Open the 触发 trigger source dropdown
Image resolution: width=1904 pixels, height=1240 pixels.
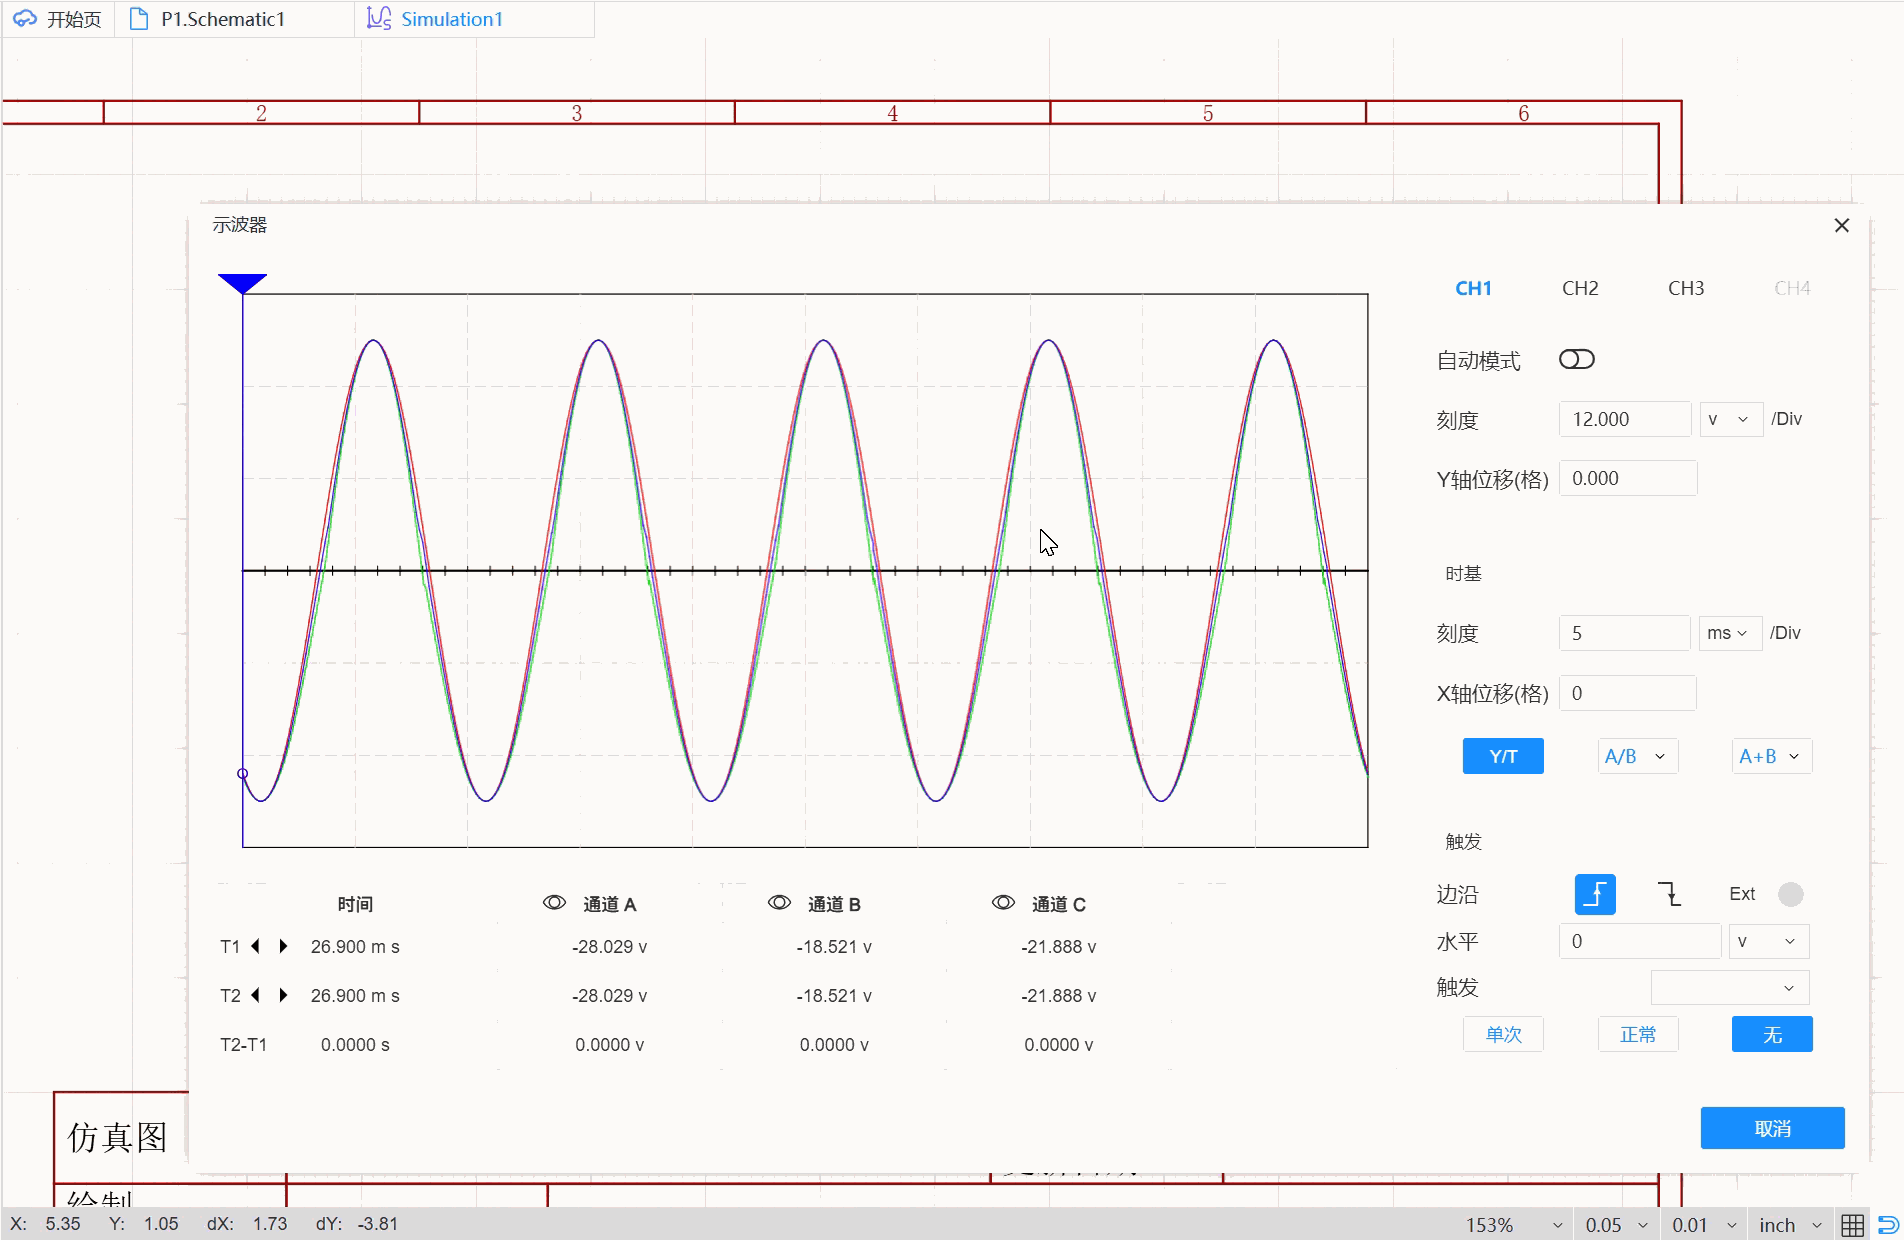[x=1730, y=988]
